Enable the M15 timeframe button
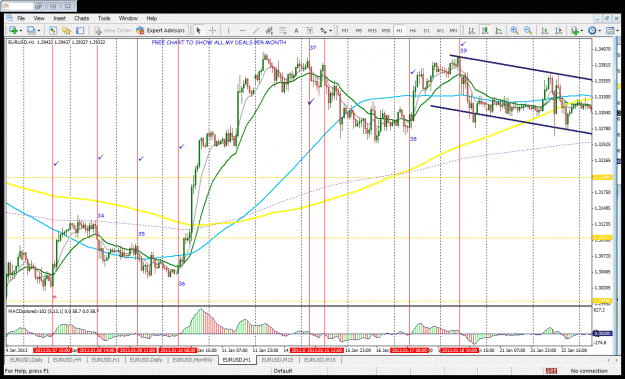 click(x=372, y=30)
